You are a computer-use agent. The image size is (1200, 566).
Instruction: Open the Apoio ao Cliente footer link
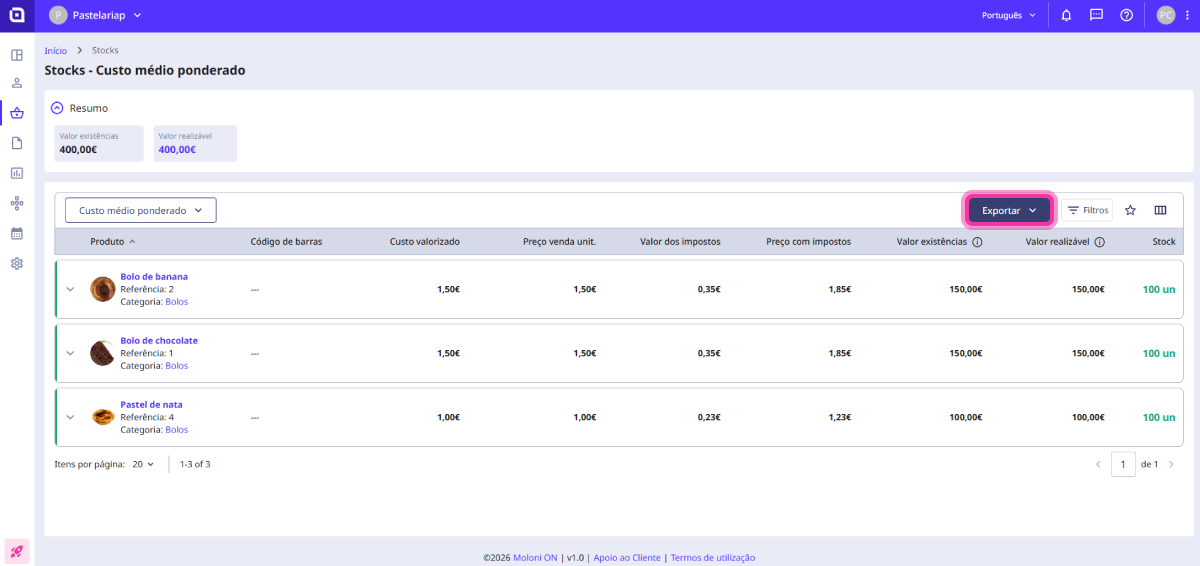tap(627, 558)
